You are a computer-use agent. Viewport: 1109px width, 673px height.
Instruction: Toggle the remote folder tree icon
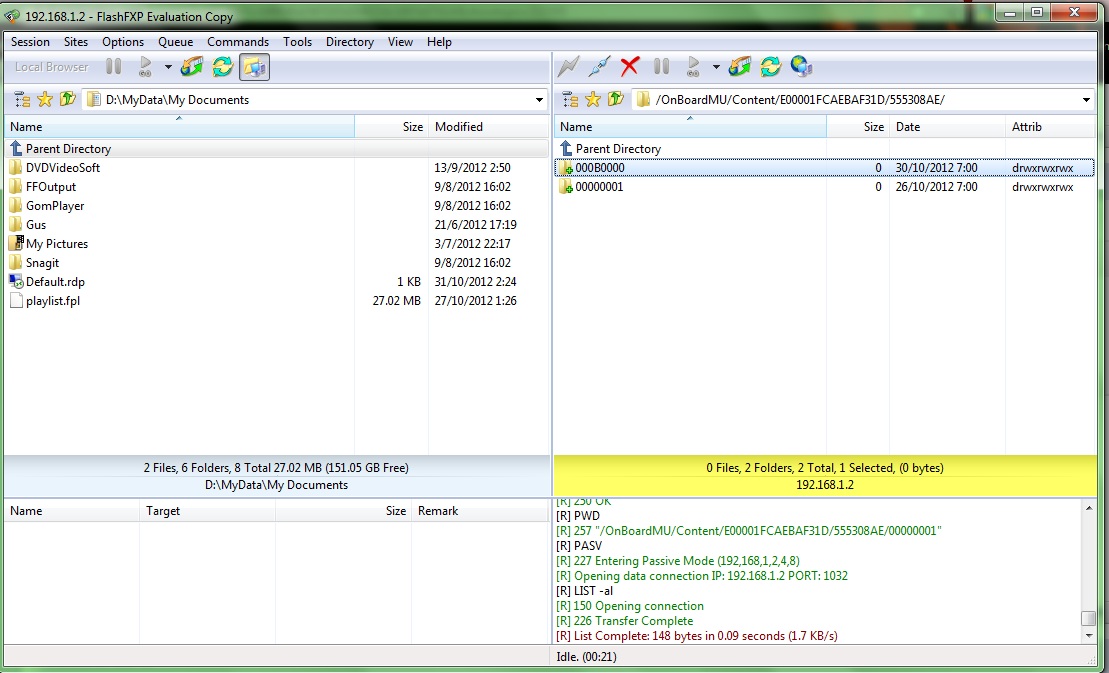tap(570, 100)
